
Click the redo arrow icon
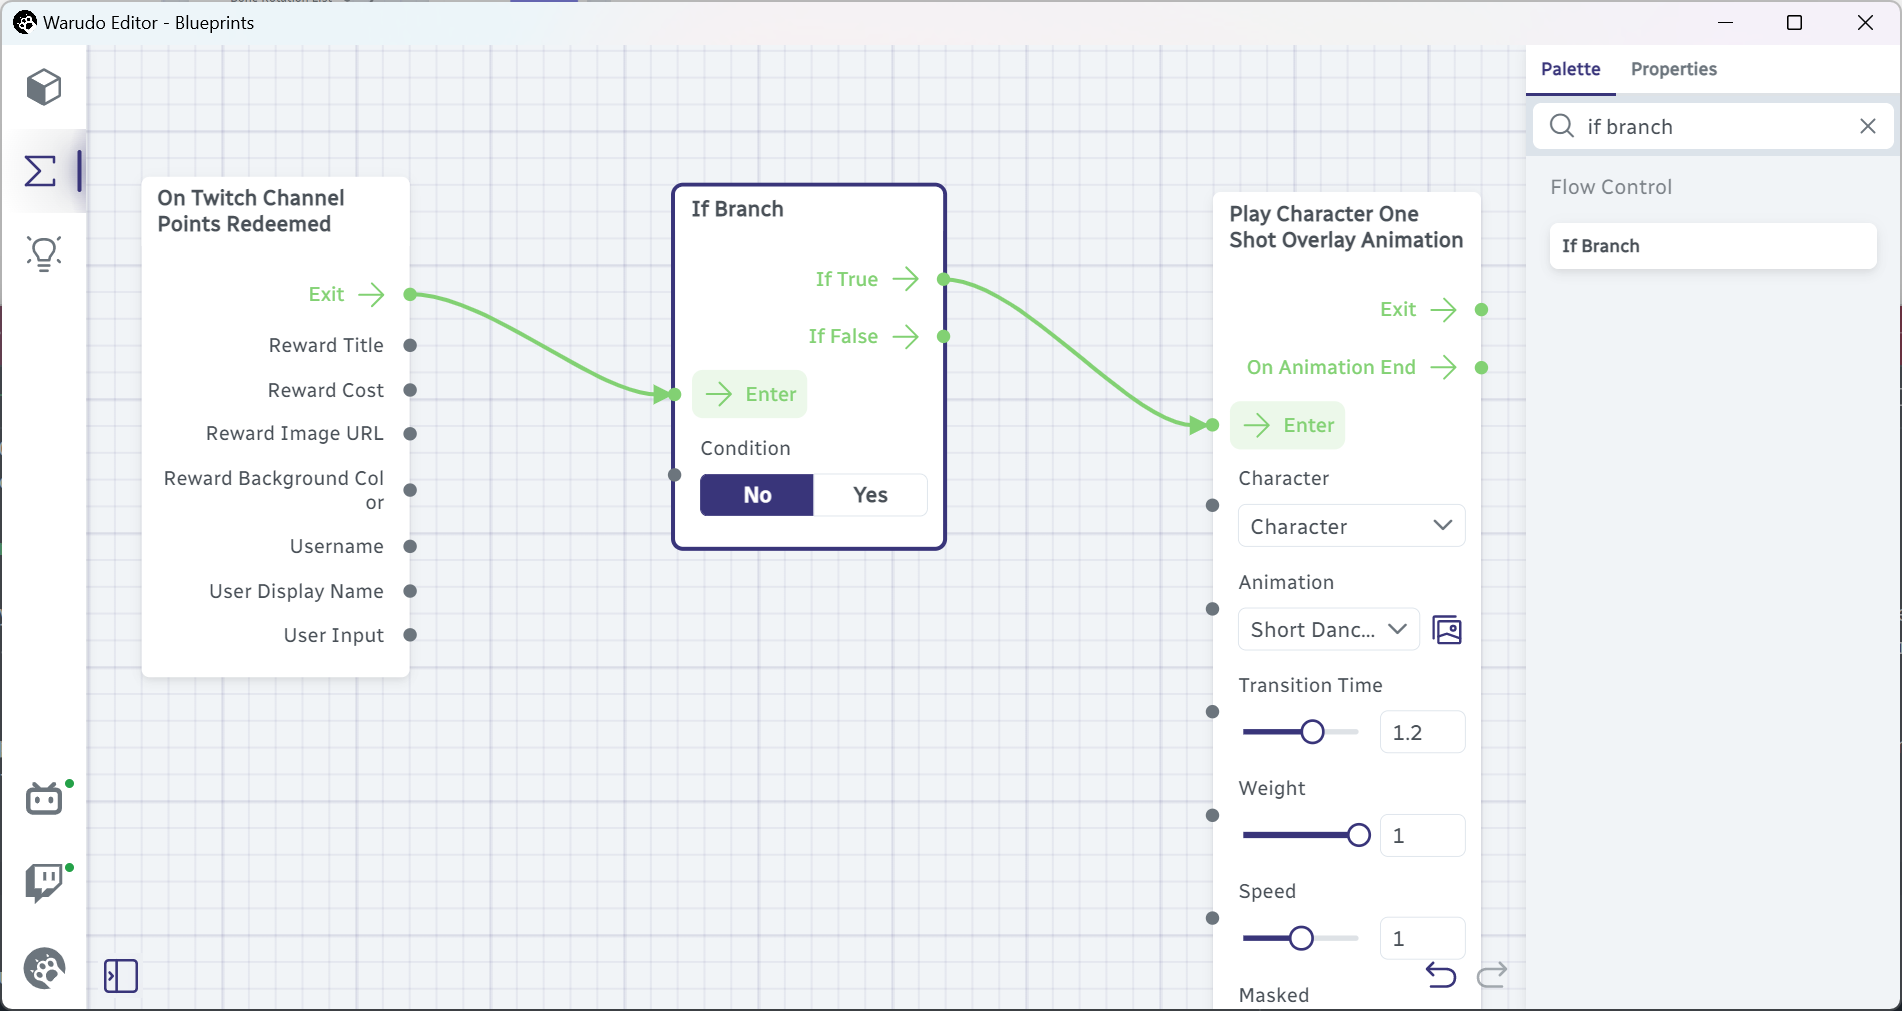(1492, 974)
